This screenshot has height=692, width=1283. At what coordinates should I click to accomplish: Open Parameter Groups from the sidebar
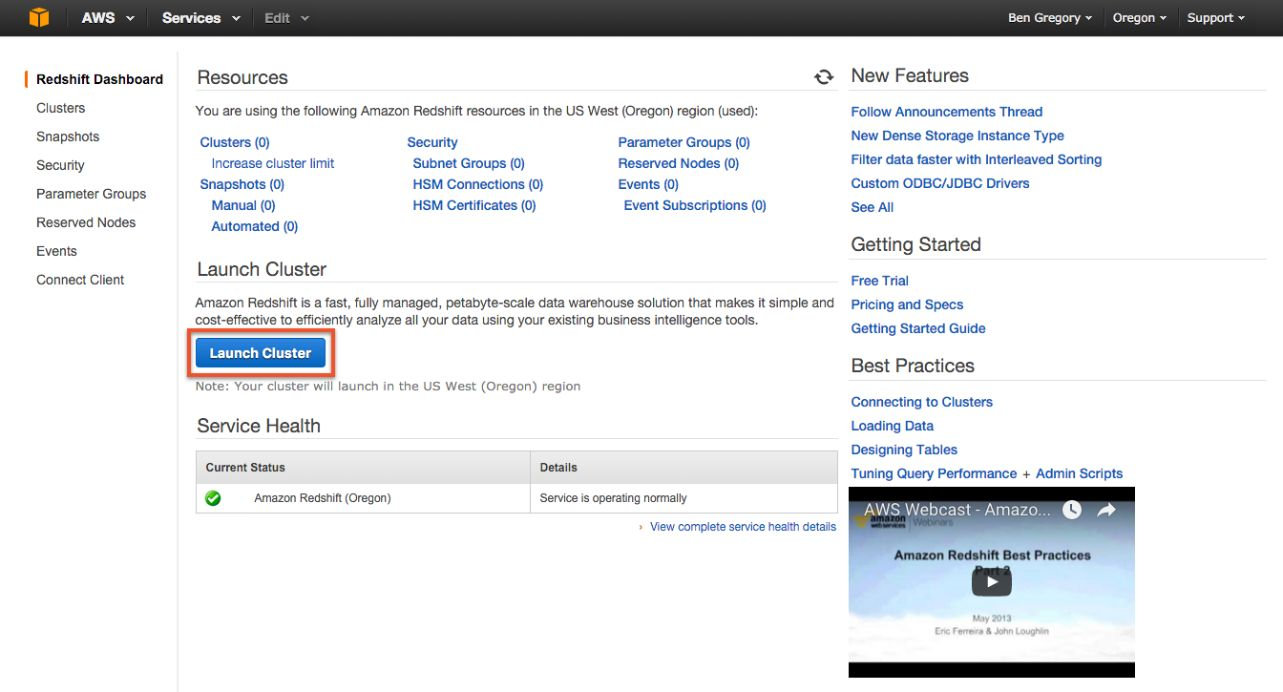(x=91, y=194)
